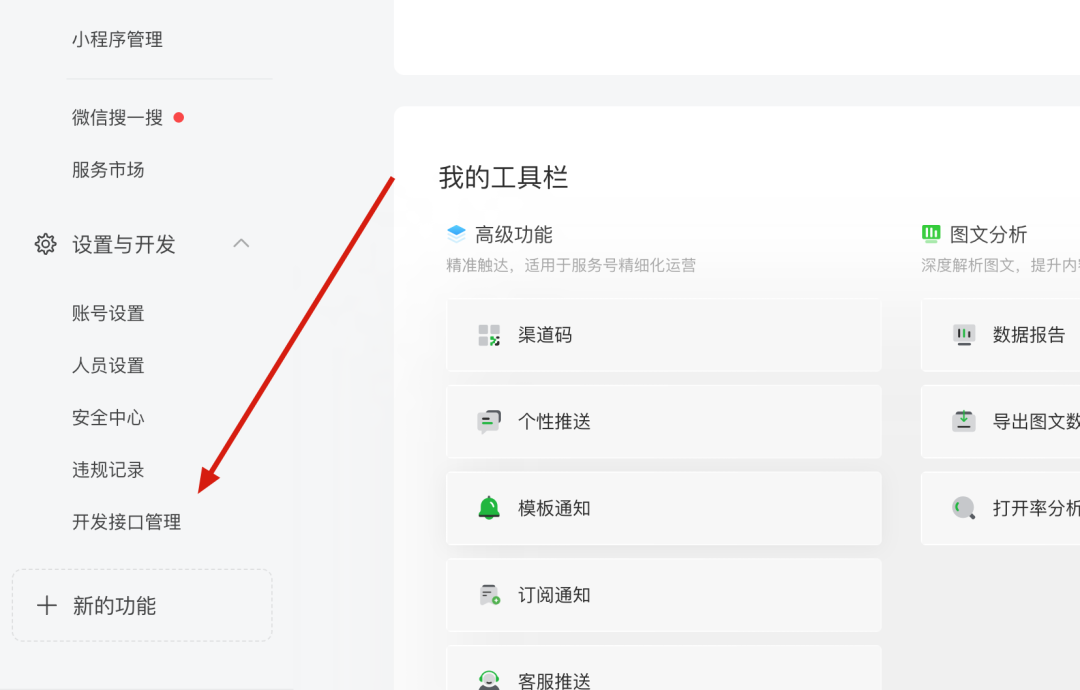Open 服务市场 in the sidebar
The width and height of the screenshot is (1080, 690).
tap(108, 170)
